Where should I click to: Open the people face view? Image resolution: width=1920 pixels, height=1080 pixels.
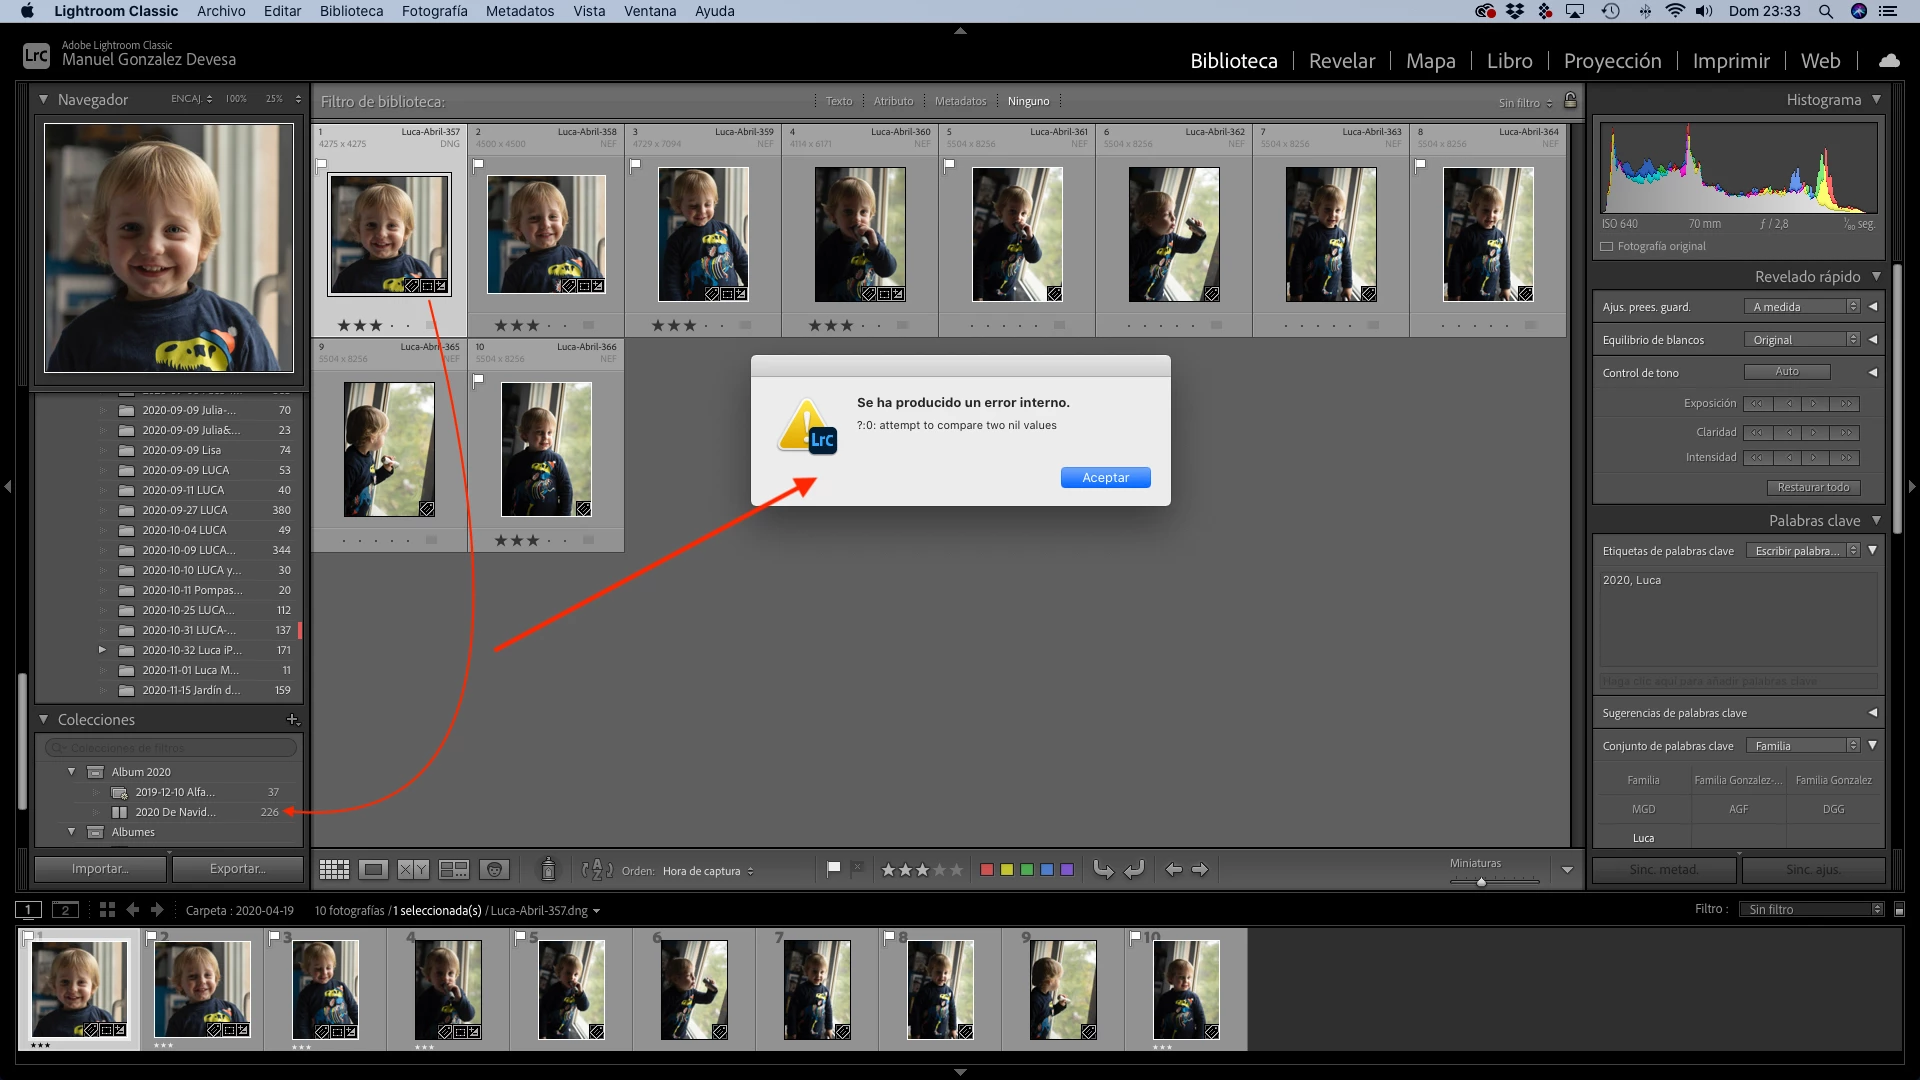click(x=494, y=870)
